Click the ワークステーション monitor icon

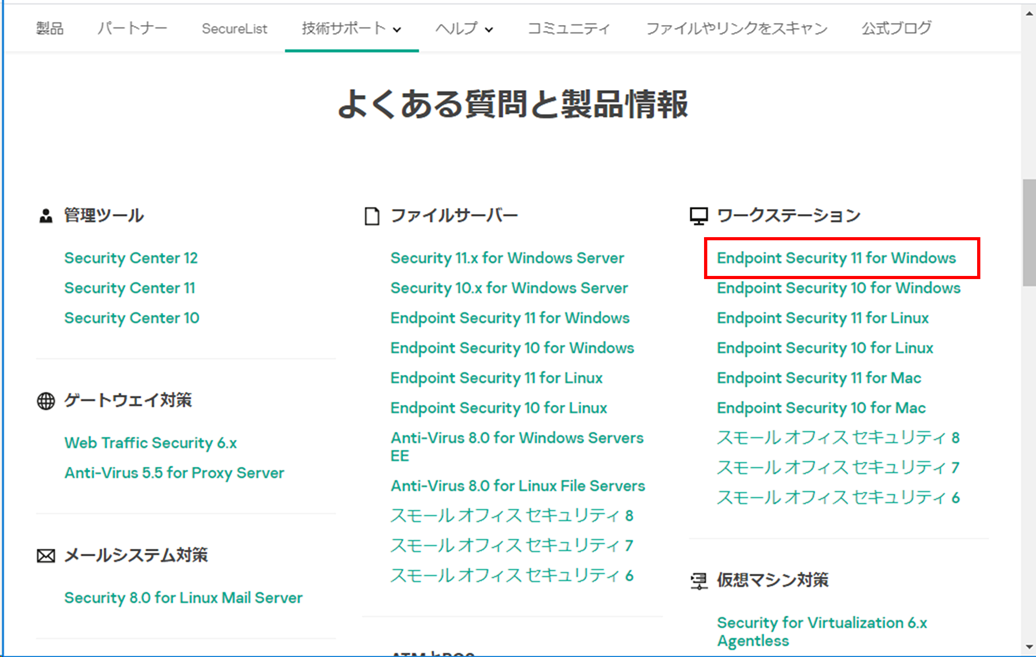tap(697, 213)
